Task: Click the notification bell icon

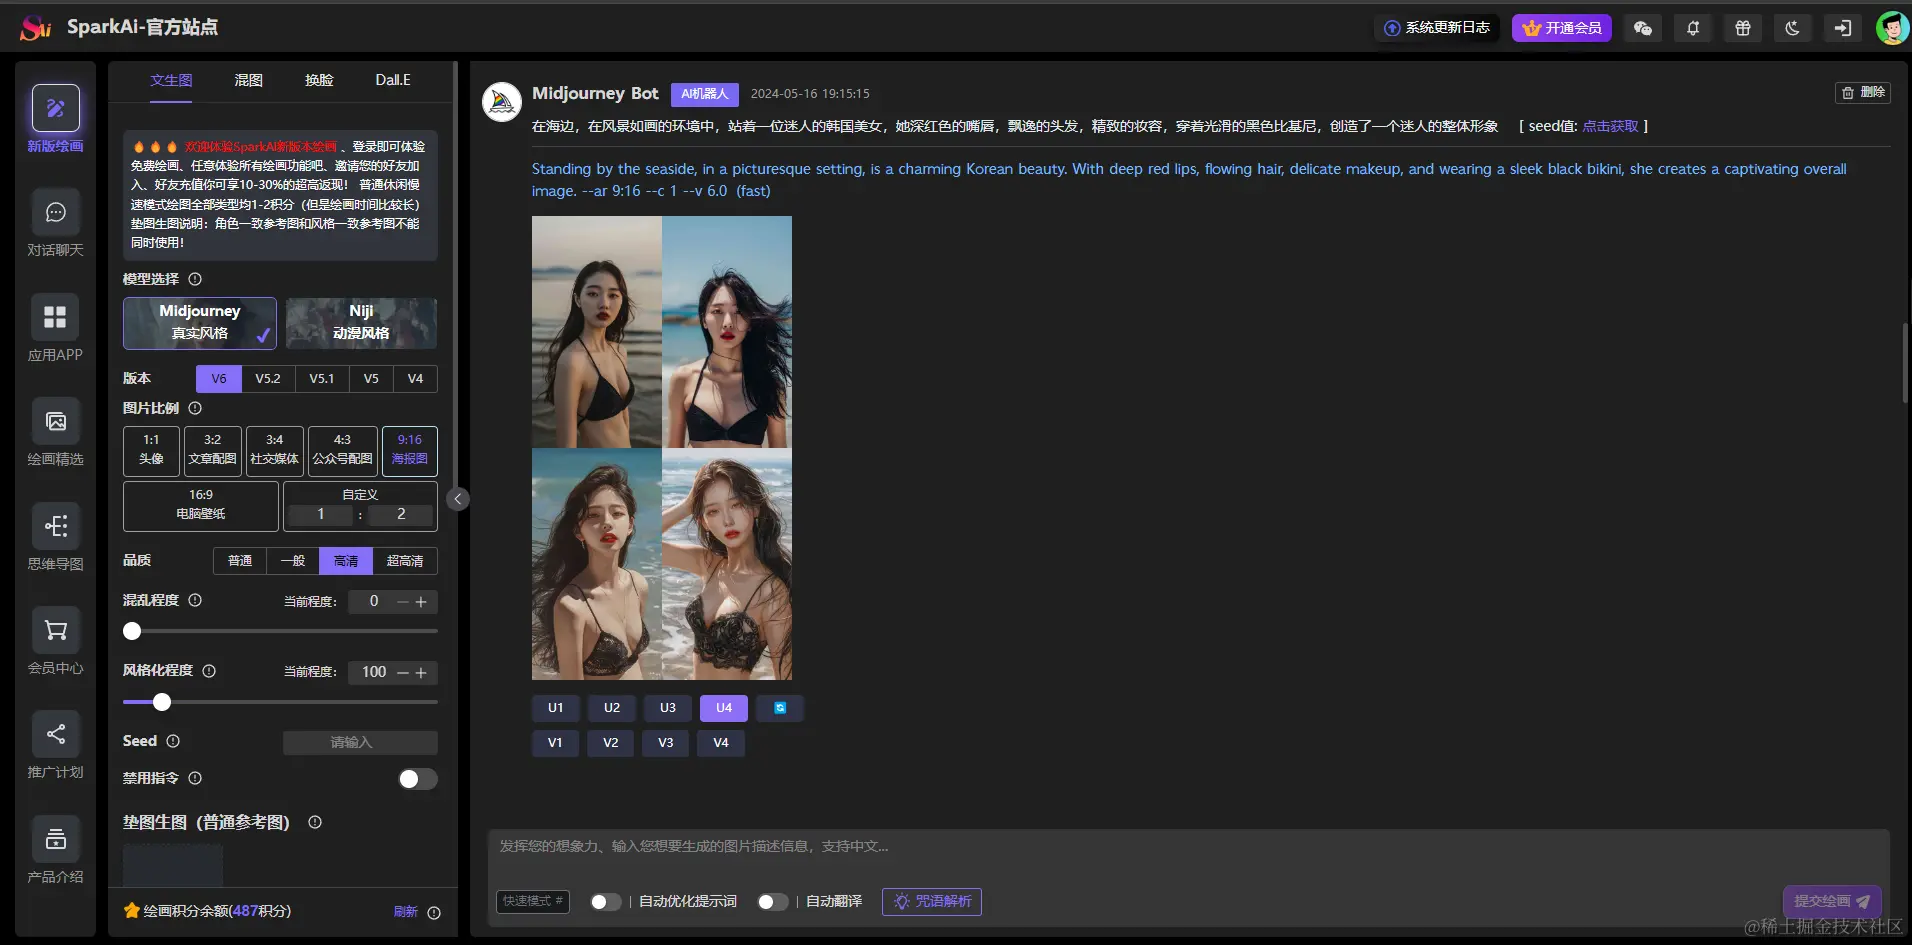Action: pos(1693,28)
